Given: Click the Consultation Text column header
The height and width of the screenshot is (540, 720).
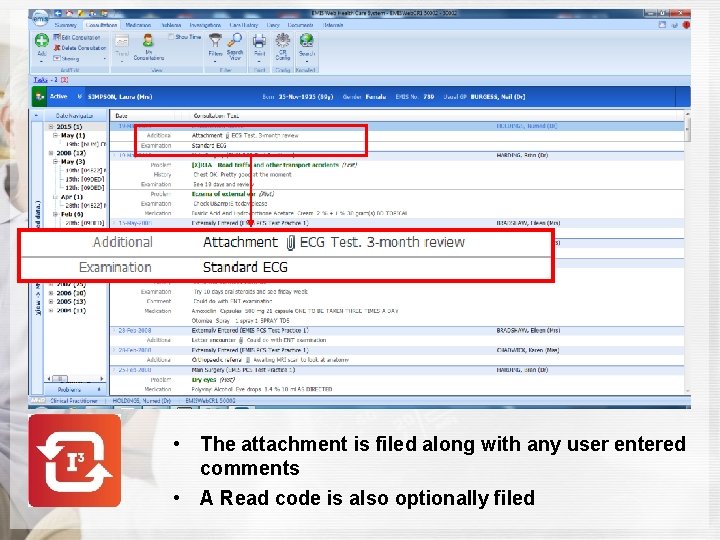Looking at the screenshot, I should click(x=216, y=116).
